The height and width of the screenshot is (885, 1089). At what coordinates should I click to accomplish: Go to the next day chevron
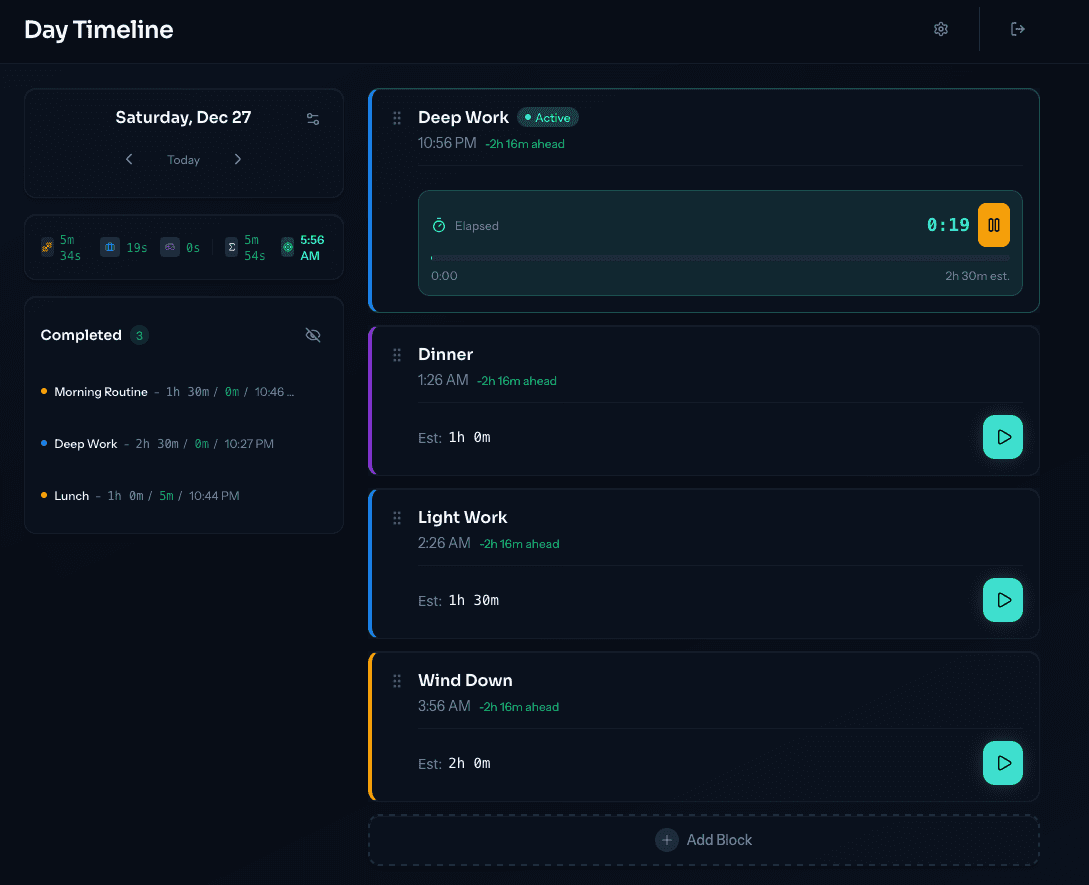coord(237,159)
